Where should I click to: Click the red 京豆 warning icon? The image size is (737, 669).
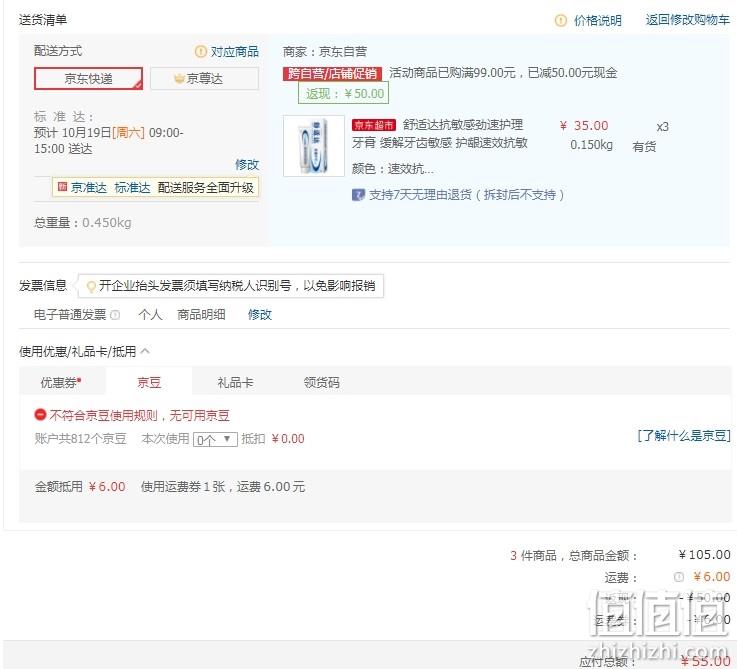[40, 415]
